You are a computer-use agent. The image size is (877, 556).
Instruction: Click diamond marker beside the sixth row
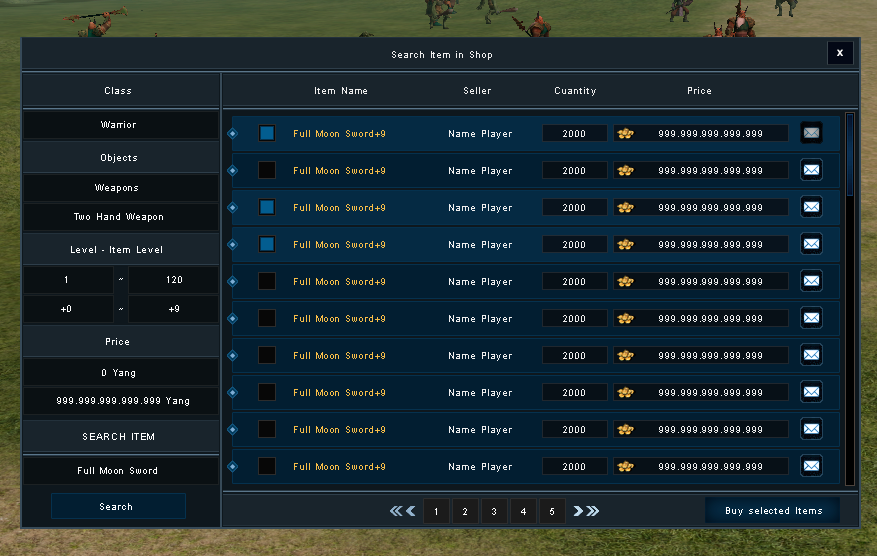pos(233,318)
